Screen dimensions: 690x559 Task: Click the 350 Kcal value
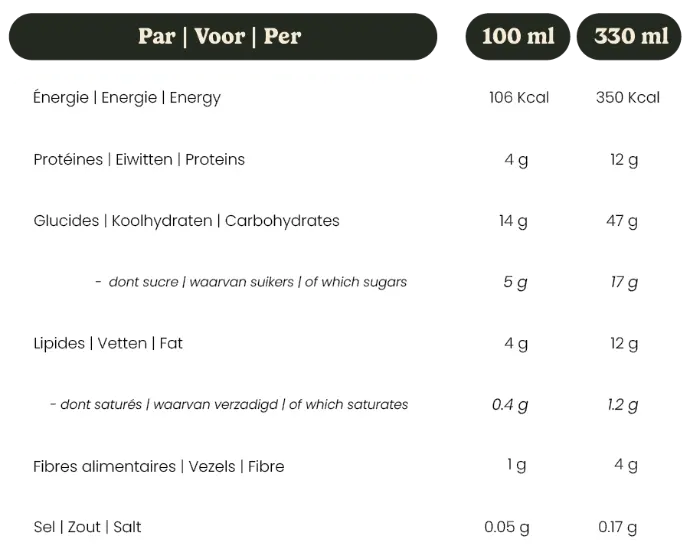coord(627,98)
